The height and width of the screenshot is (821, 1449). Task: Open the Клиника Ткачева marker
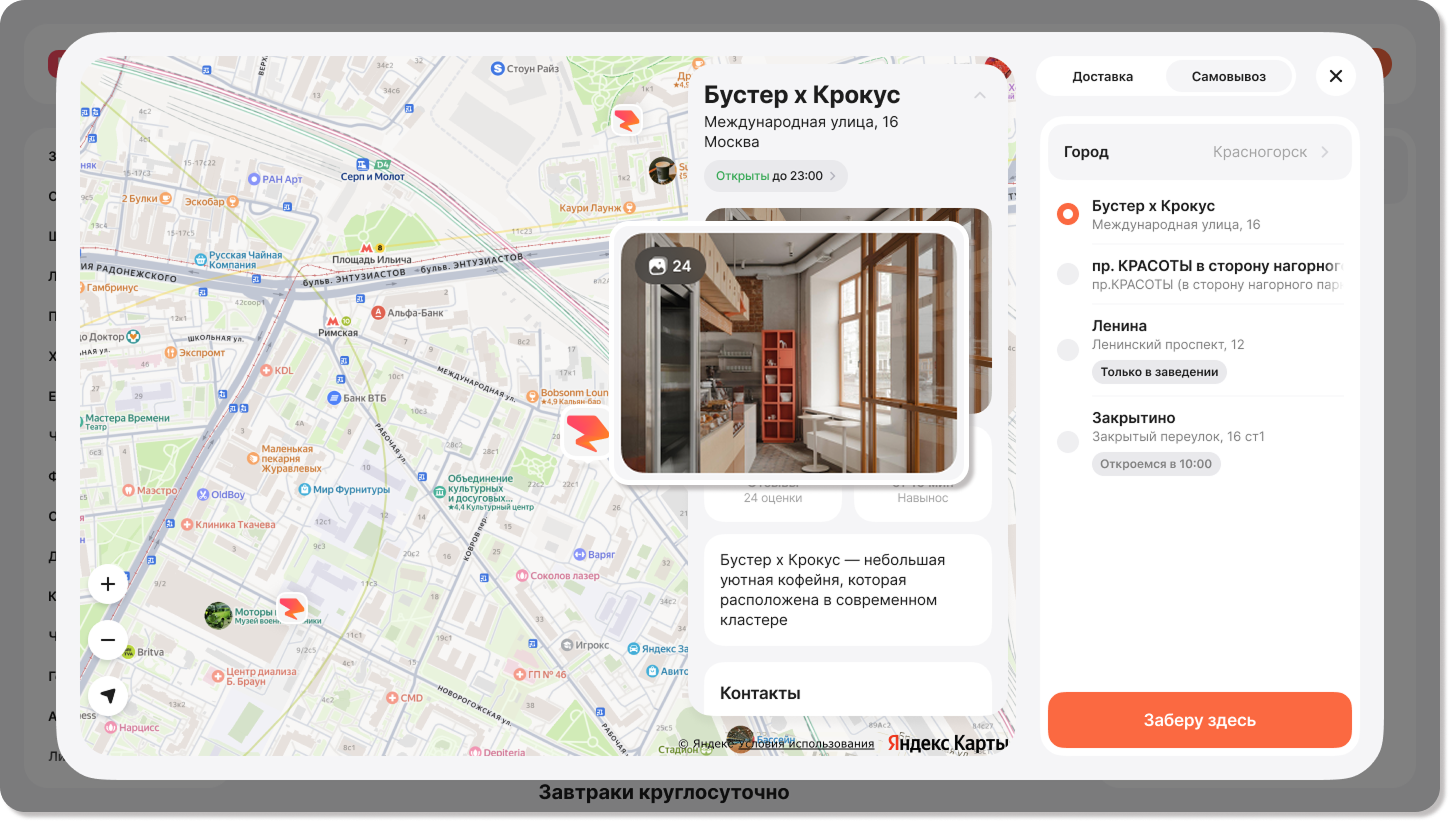(x=187, y=525)
